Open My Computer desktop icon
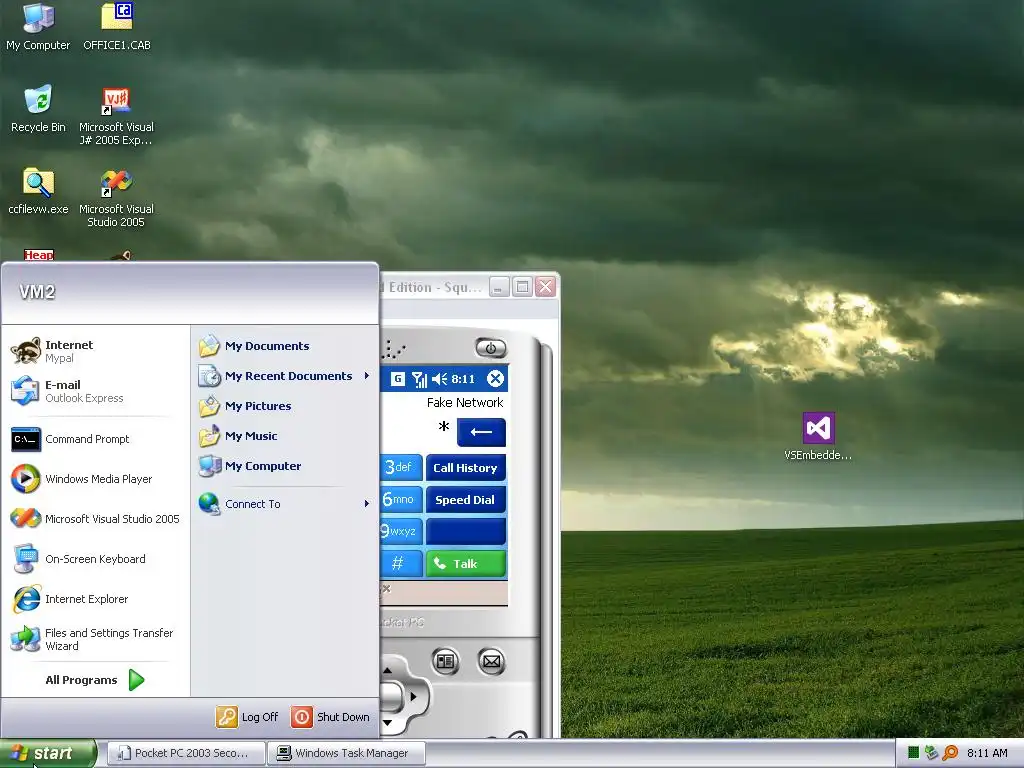 point(38,26)
